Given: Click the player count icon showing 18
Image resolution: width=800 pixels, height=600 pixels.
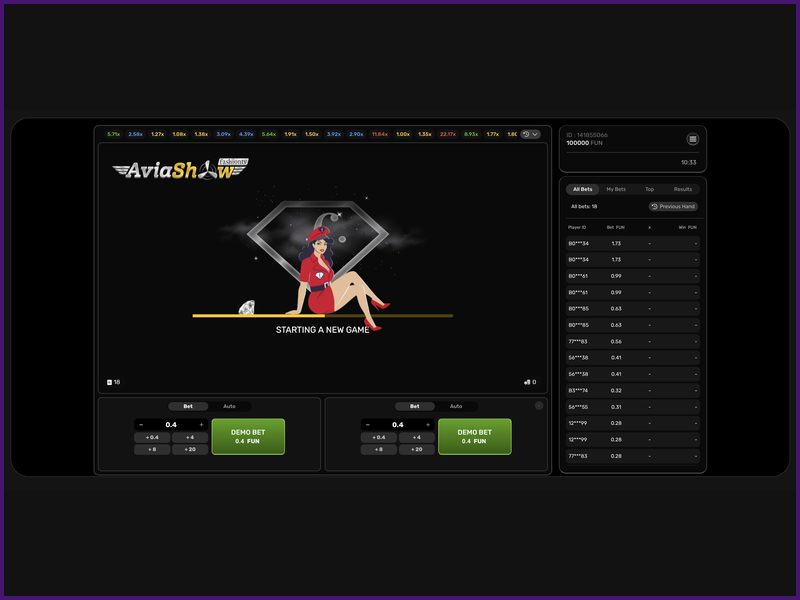Looking at the screenshot, I should coord(109,382).
